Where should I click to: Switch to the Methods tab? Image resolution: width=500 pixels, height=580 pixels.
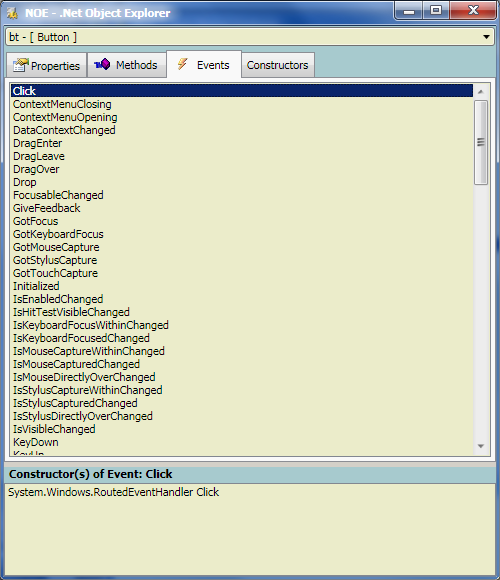tap(126, 65)
